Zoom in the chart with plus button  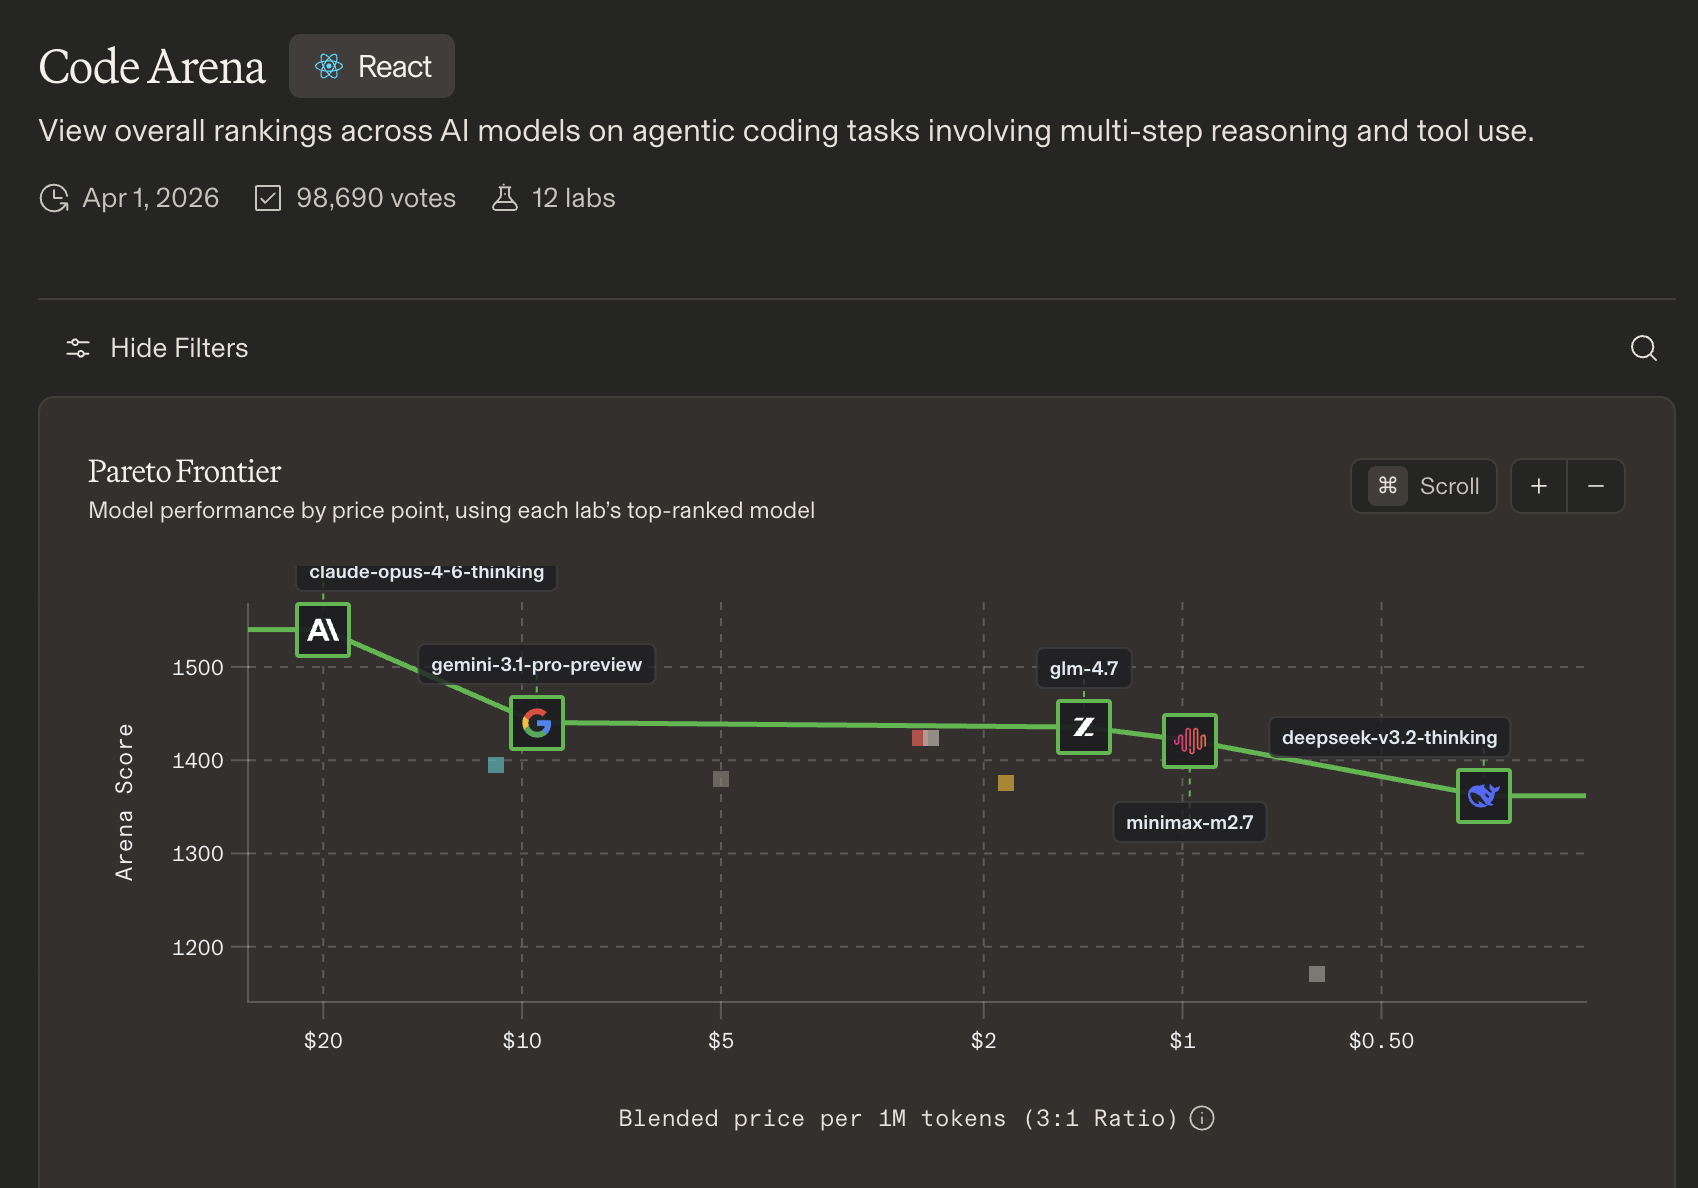(1539, 486)
